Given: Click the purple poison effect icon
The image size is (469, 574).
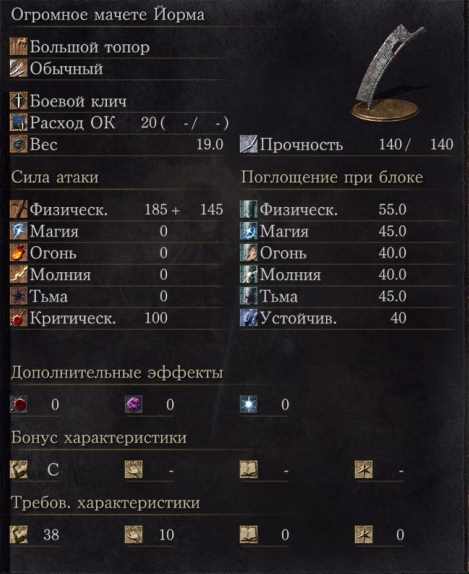Looking at the screenshot, I should click(134, 405).
